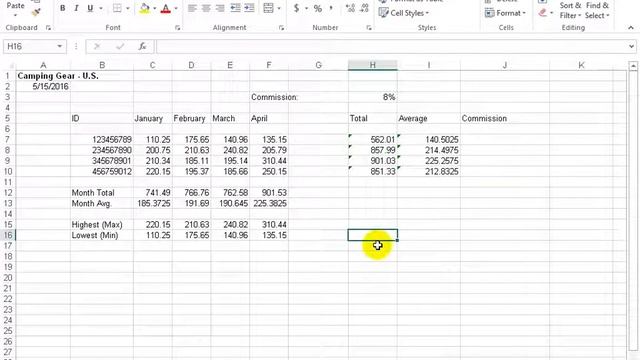Select cell with 'Camping Gear - U.S.'
This screenshot has width=640, height=360.
[43, 76]
